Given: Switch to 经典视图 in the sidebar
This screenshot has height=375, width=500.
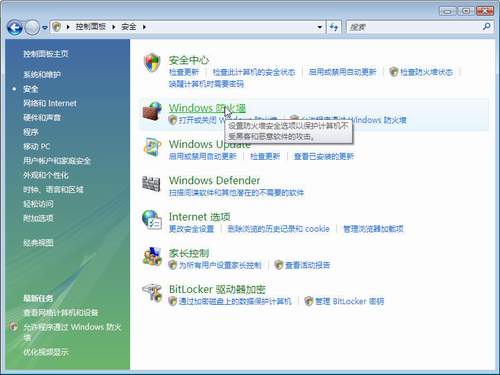Looking at the screenshot, I should (38, 243).
